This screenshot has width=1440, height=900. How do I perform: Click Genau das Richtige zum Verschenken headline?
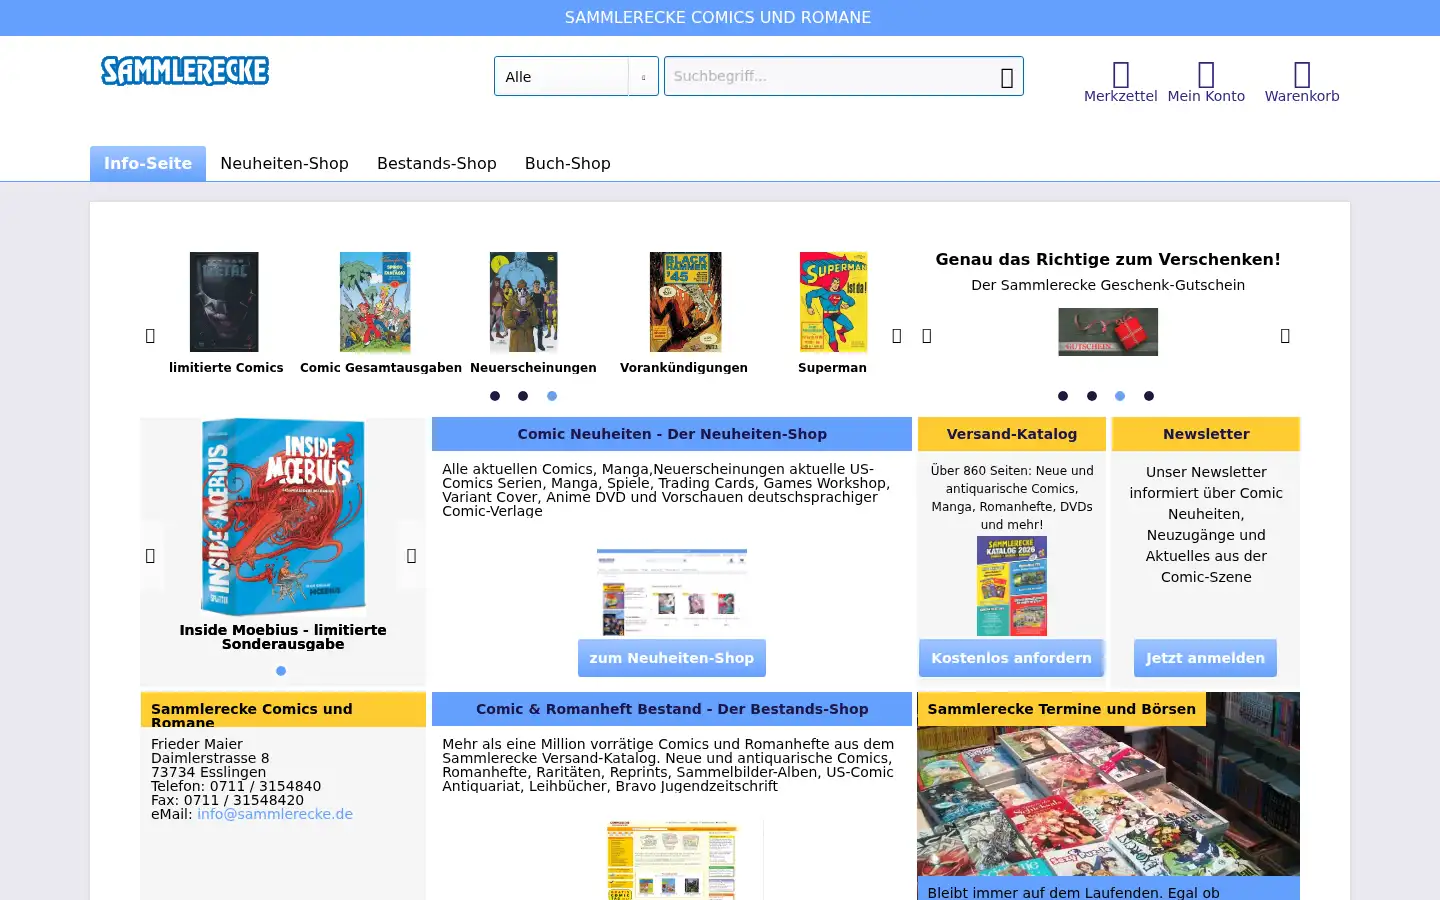click(x=1108, y=259)
